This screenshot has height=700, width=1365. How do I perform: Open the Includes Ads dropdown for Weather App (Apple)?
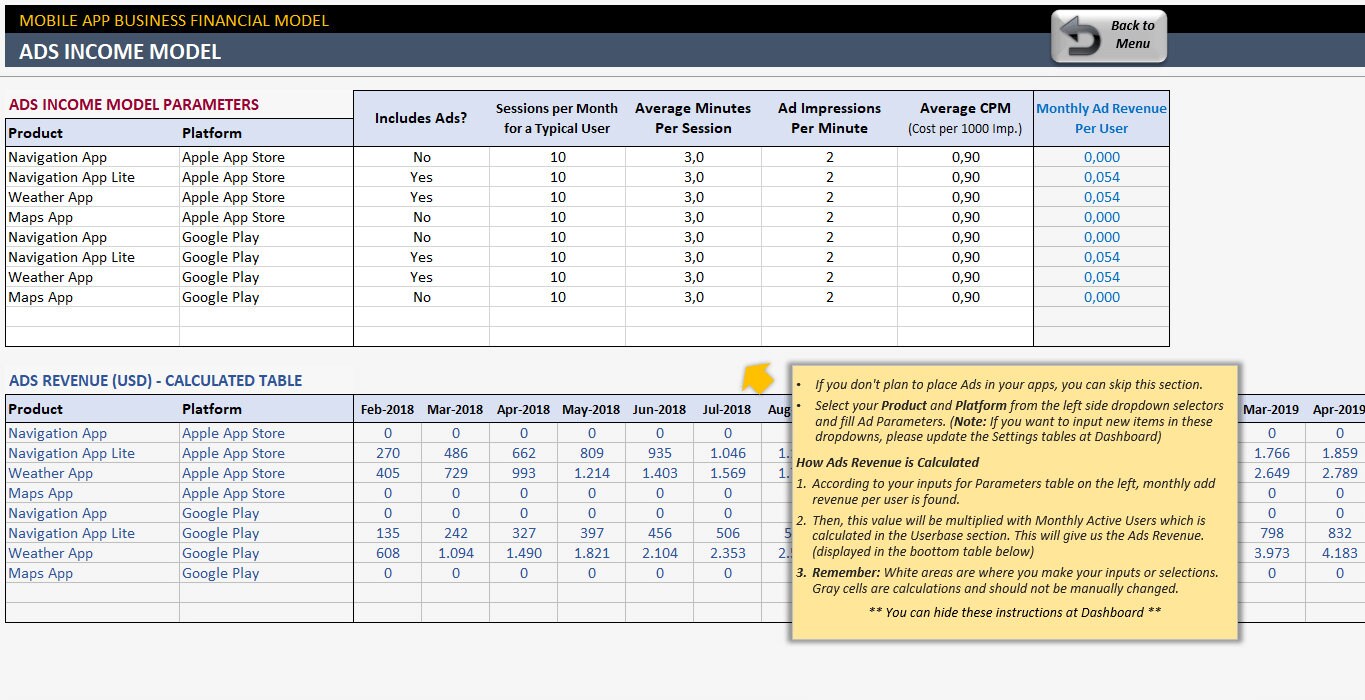pos(421,197)
